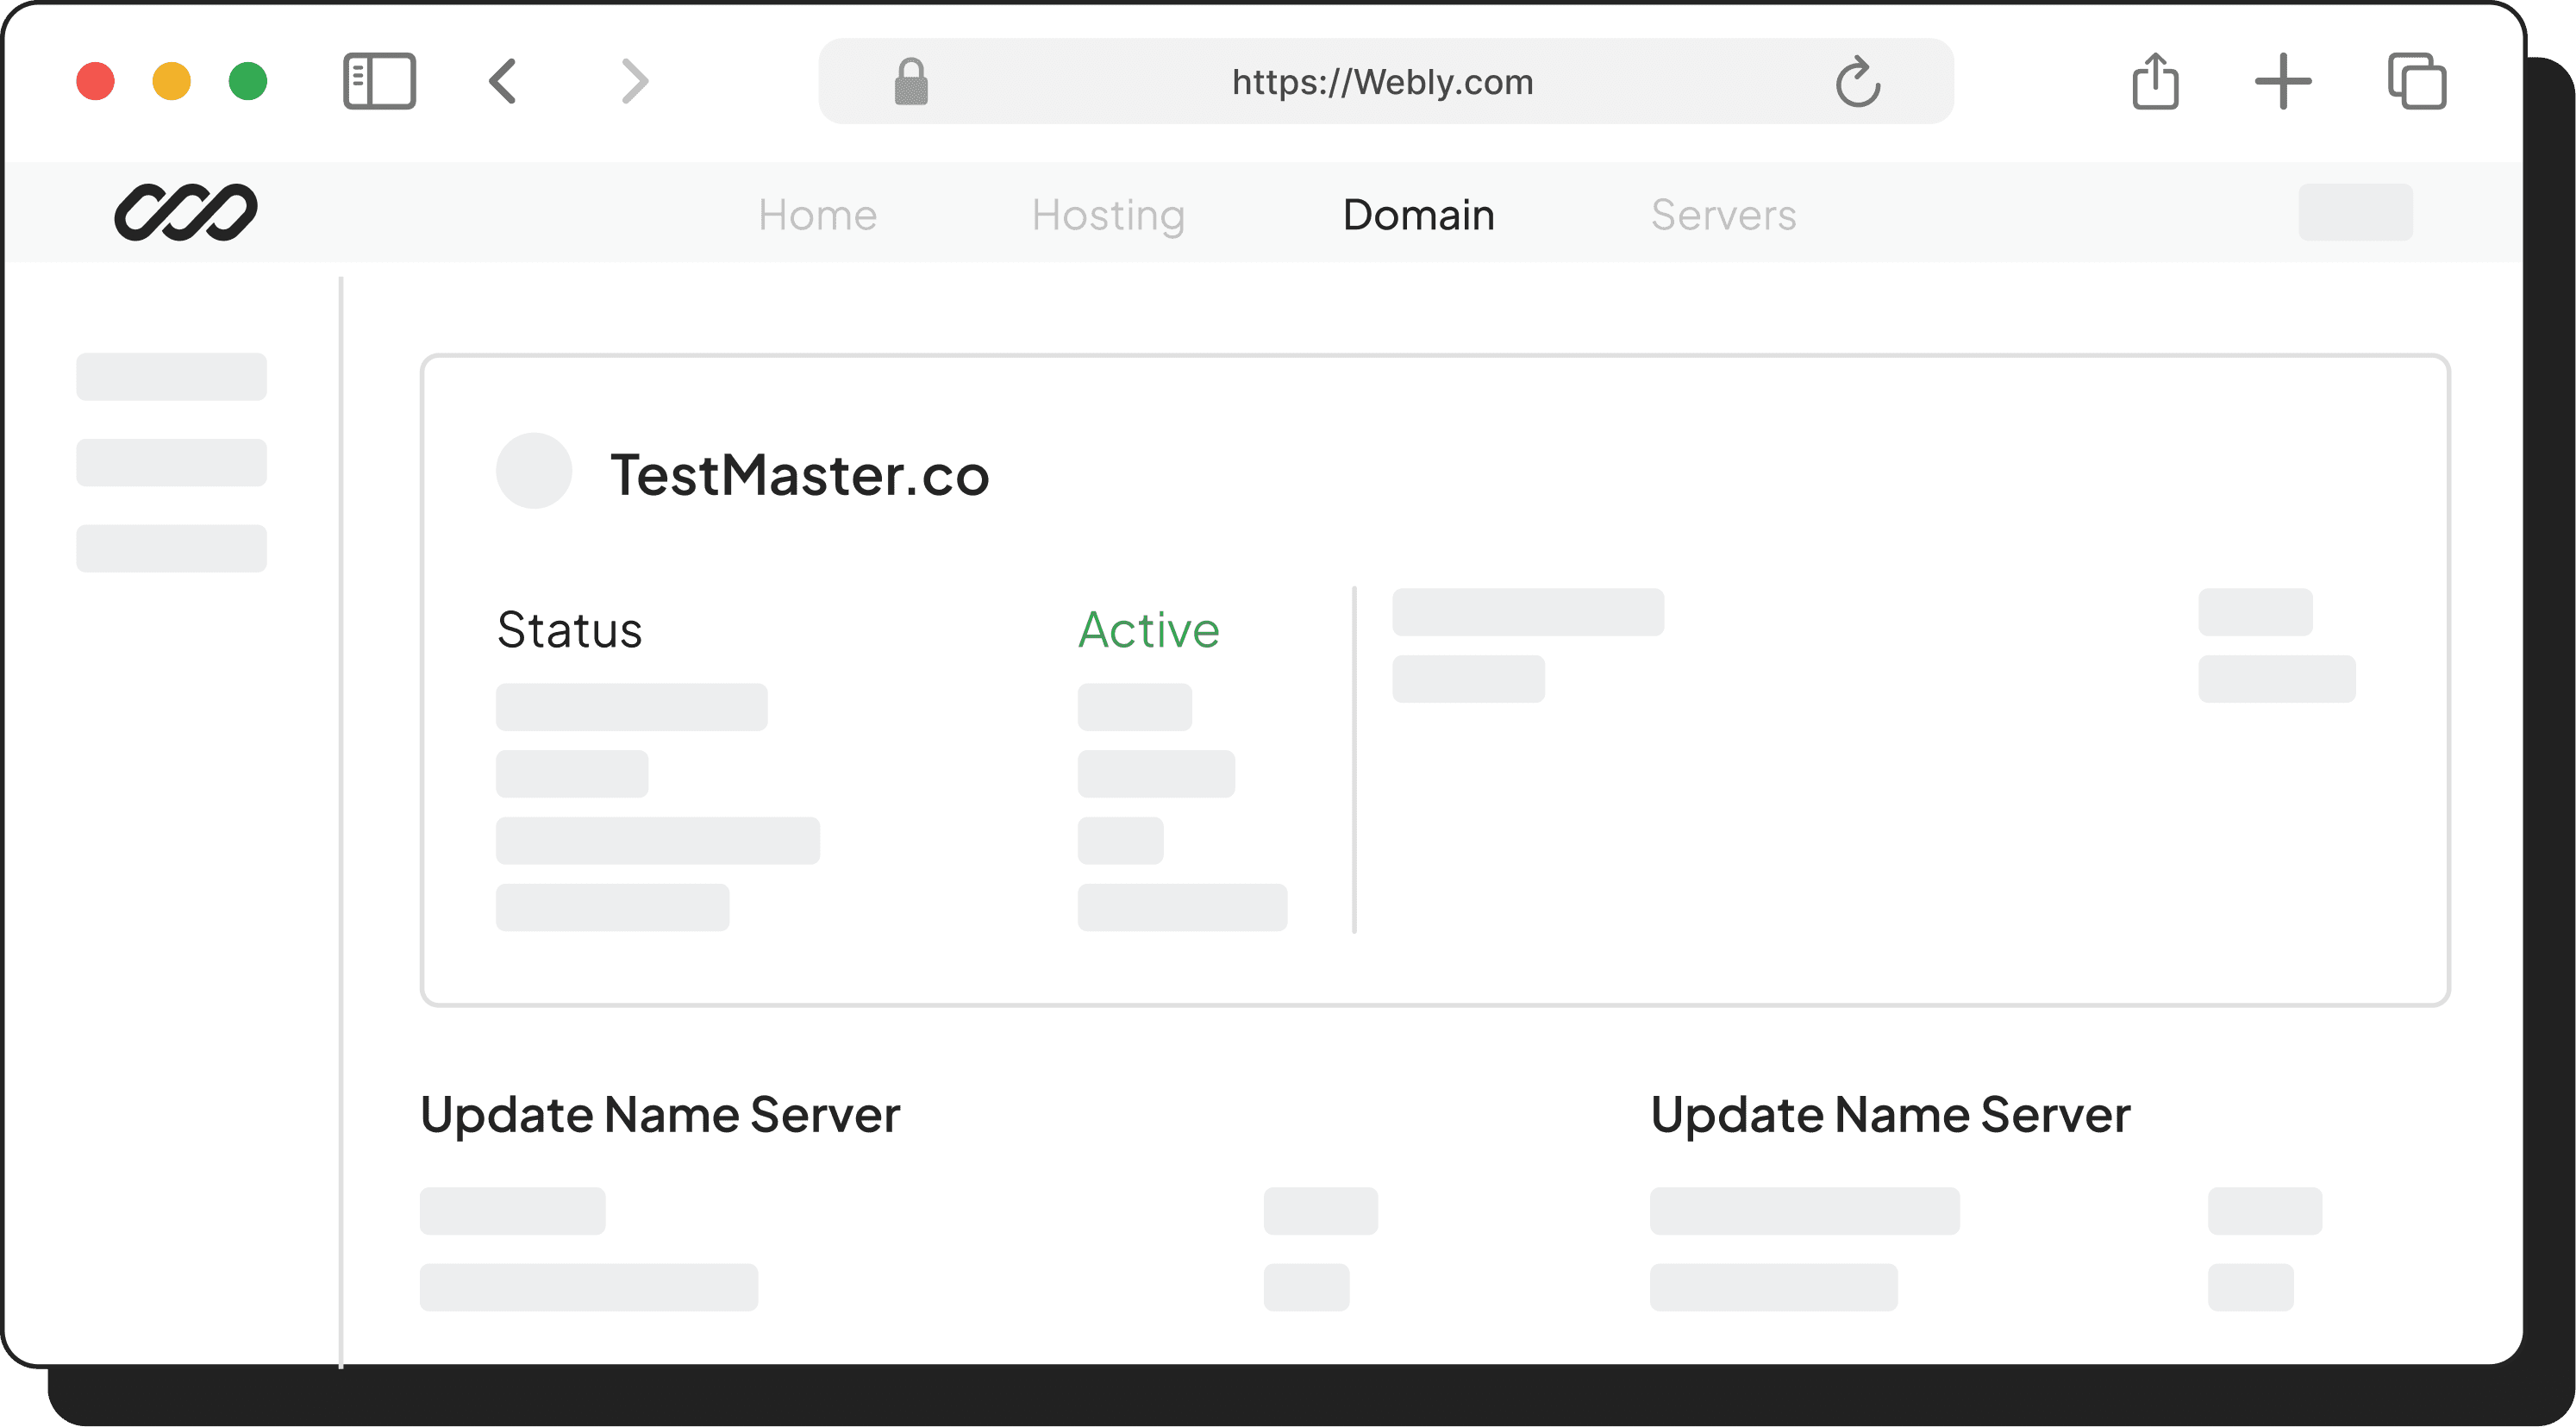This screenshot has width=2576, height=1427.
Task: Click the green Active status label
Action: coord(1148,630)
